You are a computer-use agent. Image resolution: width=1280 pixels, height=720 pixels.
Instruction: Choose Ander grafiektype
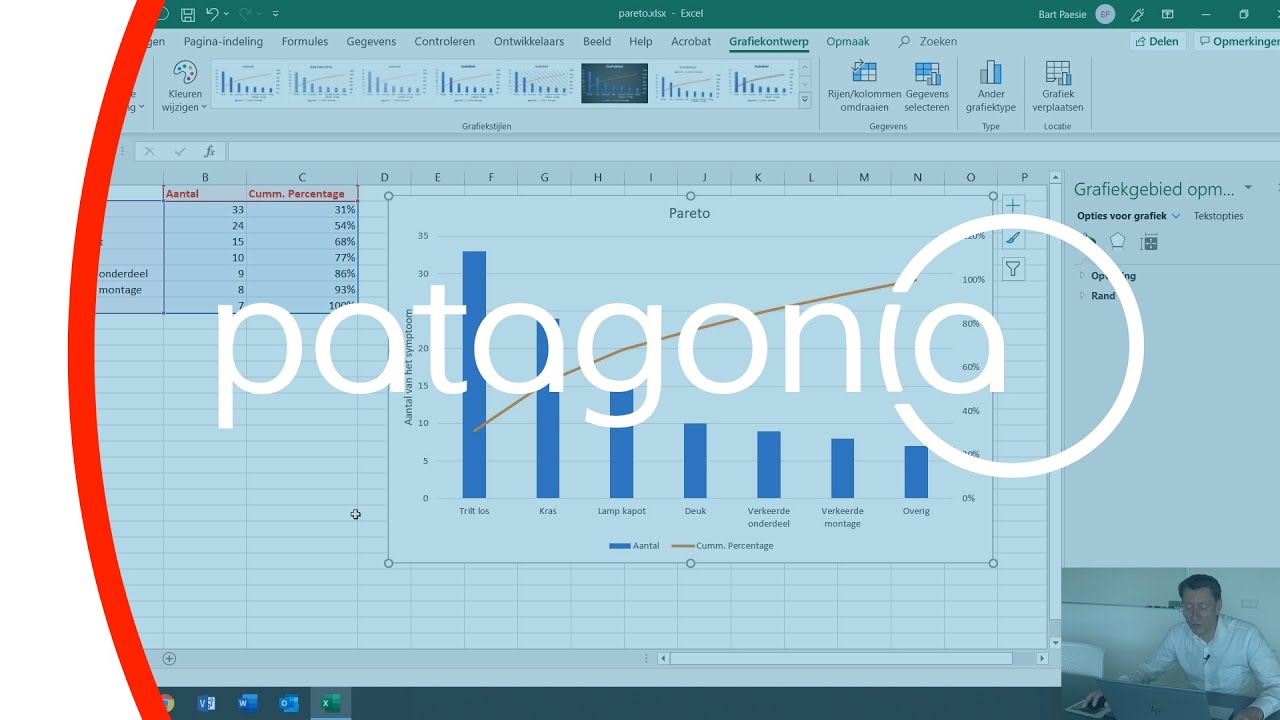click(990, 86)
